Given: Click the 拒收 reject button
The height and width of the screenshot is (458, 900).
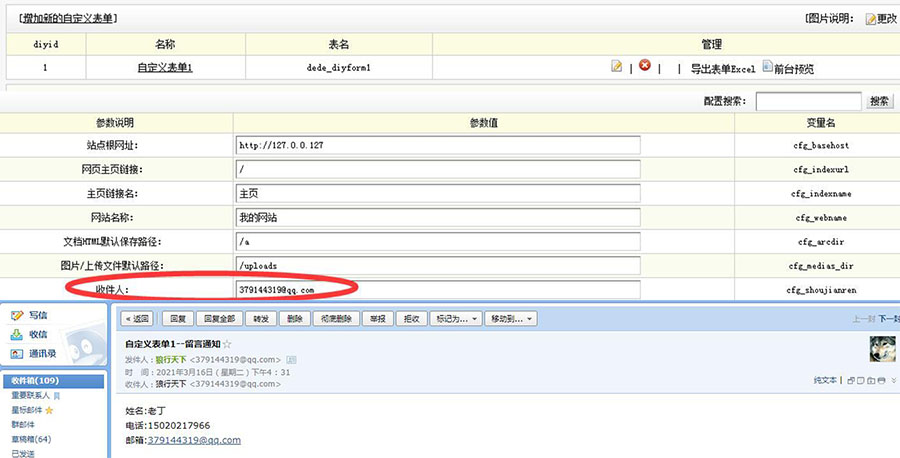Looking at the screenshot, I should (x=412, y=319).
